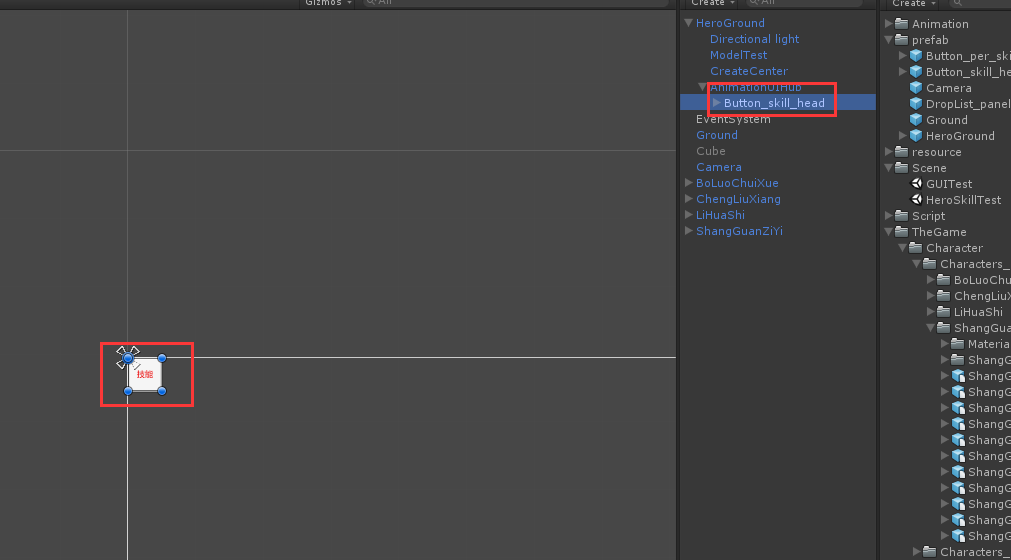
Task: Select the Button_skill_head hierarchy row
Action: click(x=778, y=103)
